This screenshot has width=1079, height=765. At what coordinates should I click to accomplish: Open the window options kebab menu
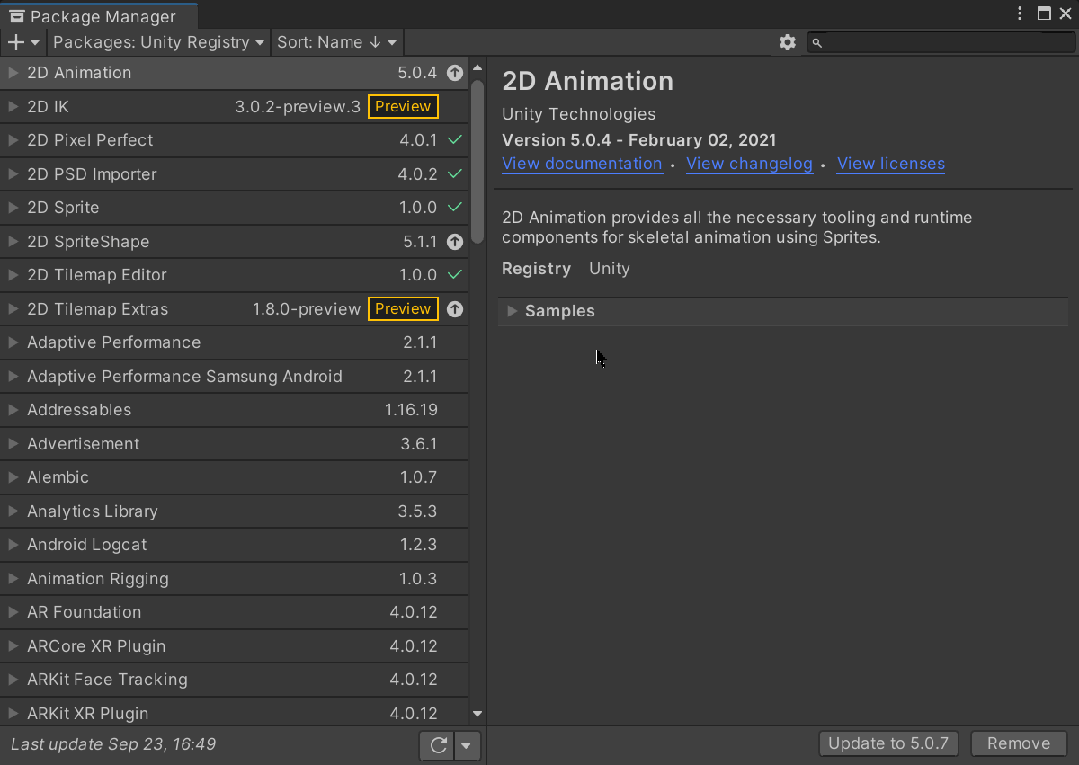click(x=1020, y=13)
